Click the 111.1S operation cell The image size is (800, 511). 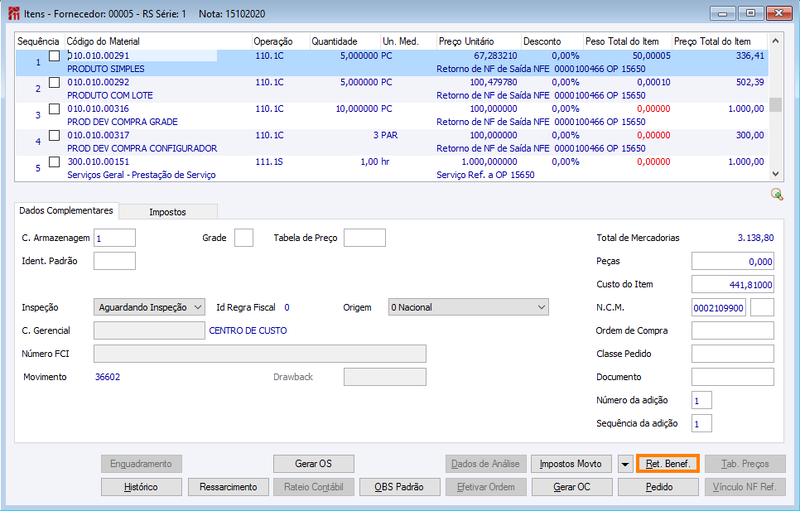click(x=269, y=162)
